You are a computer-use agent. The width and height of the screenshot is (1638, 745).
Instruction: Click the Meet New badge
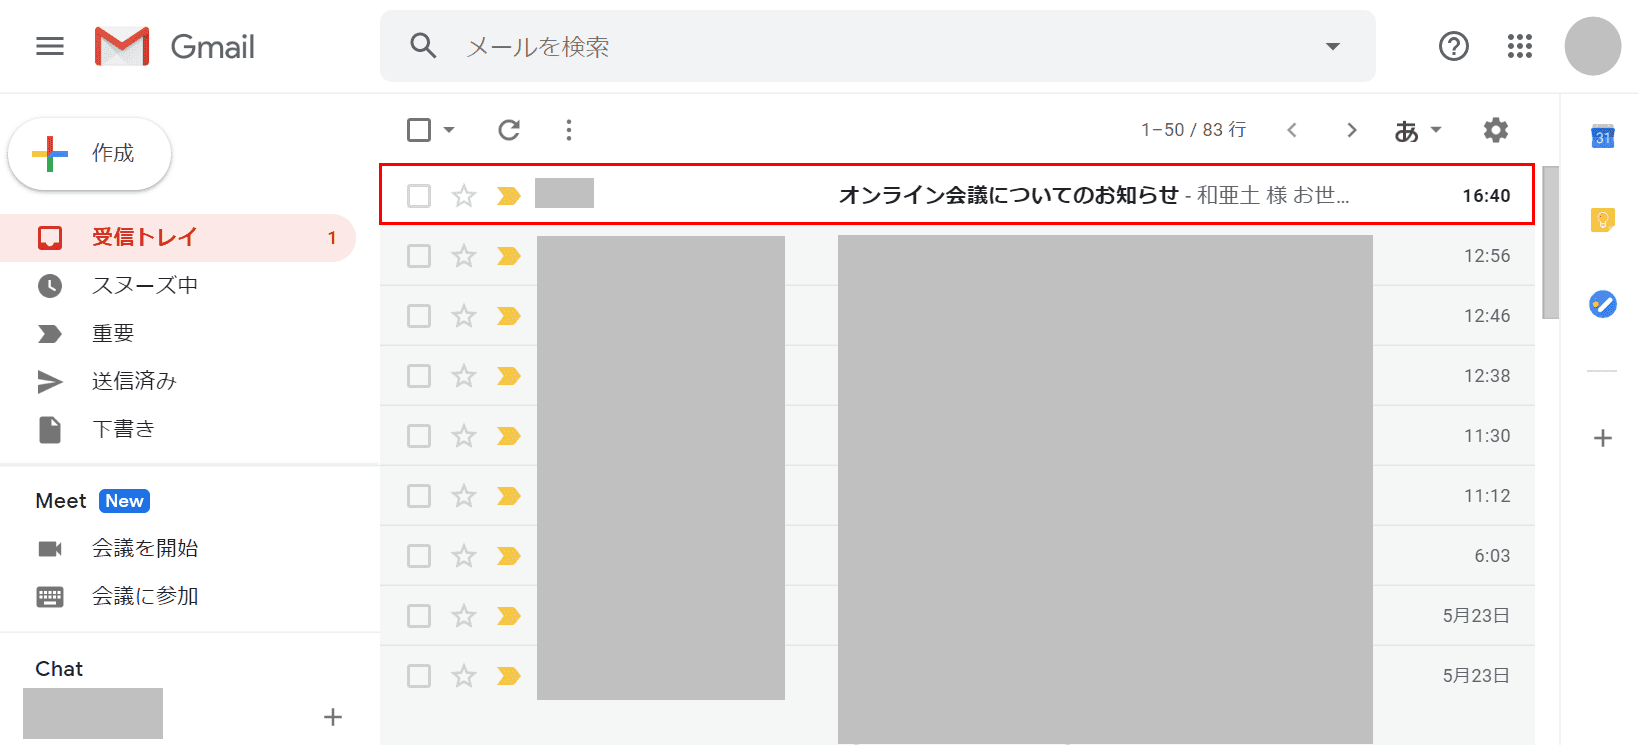point(125,501)
